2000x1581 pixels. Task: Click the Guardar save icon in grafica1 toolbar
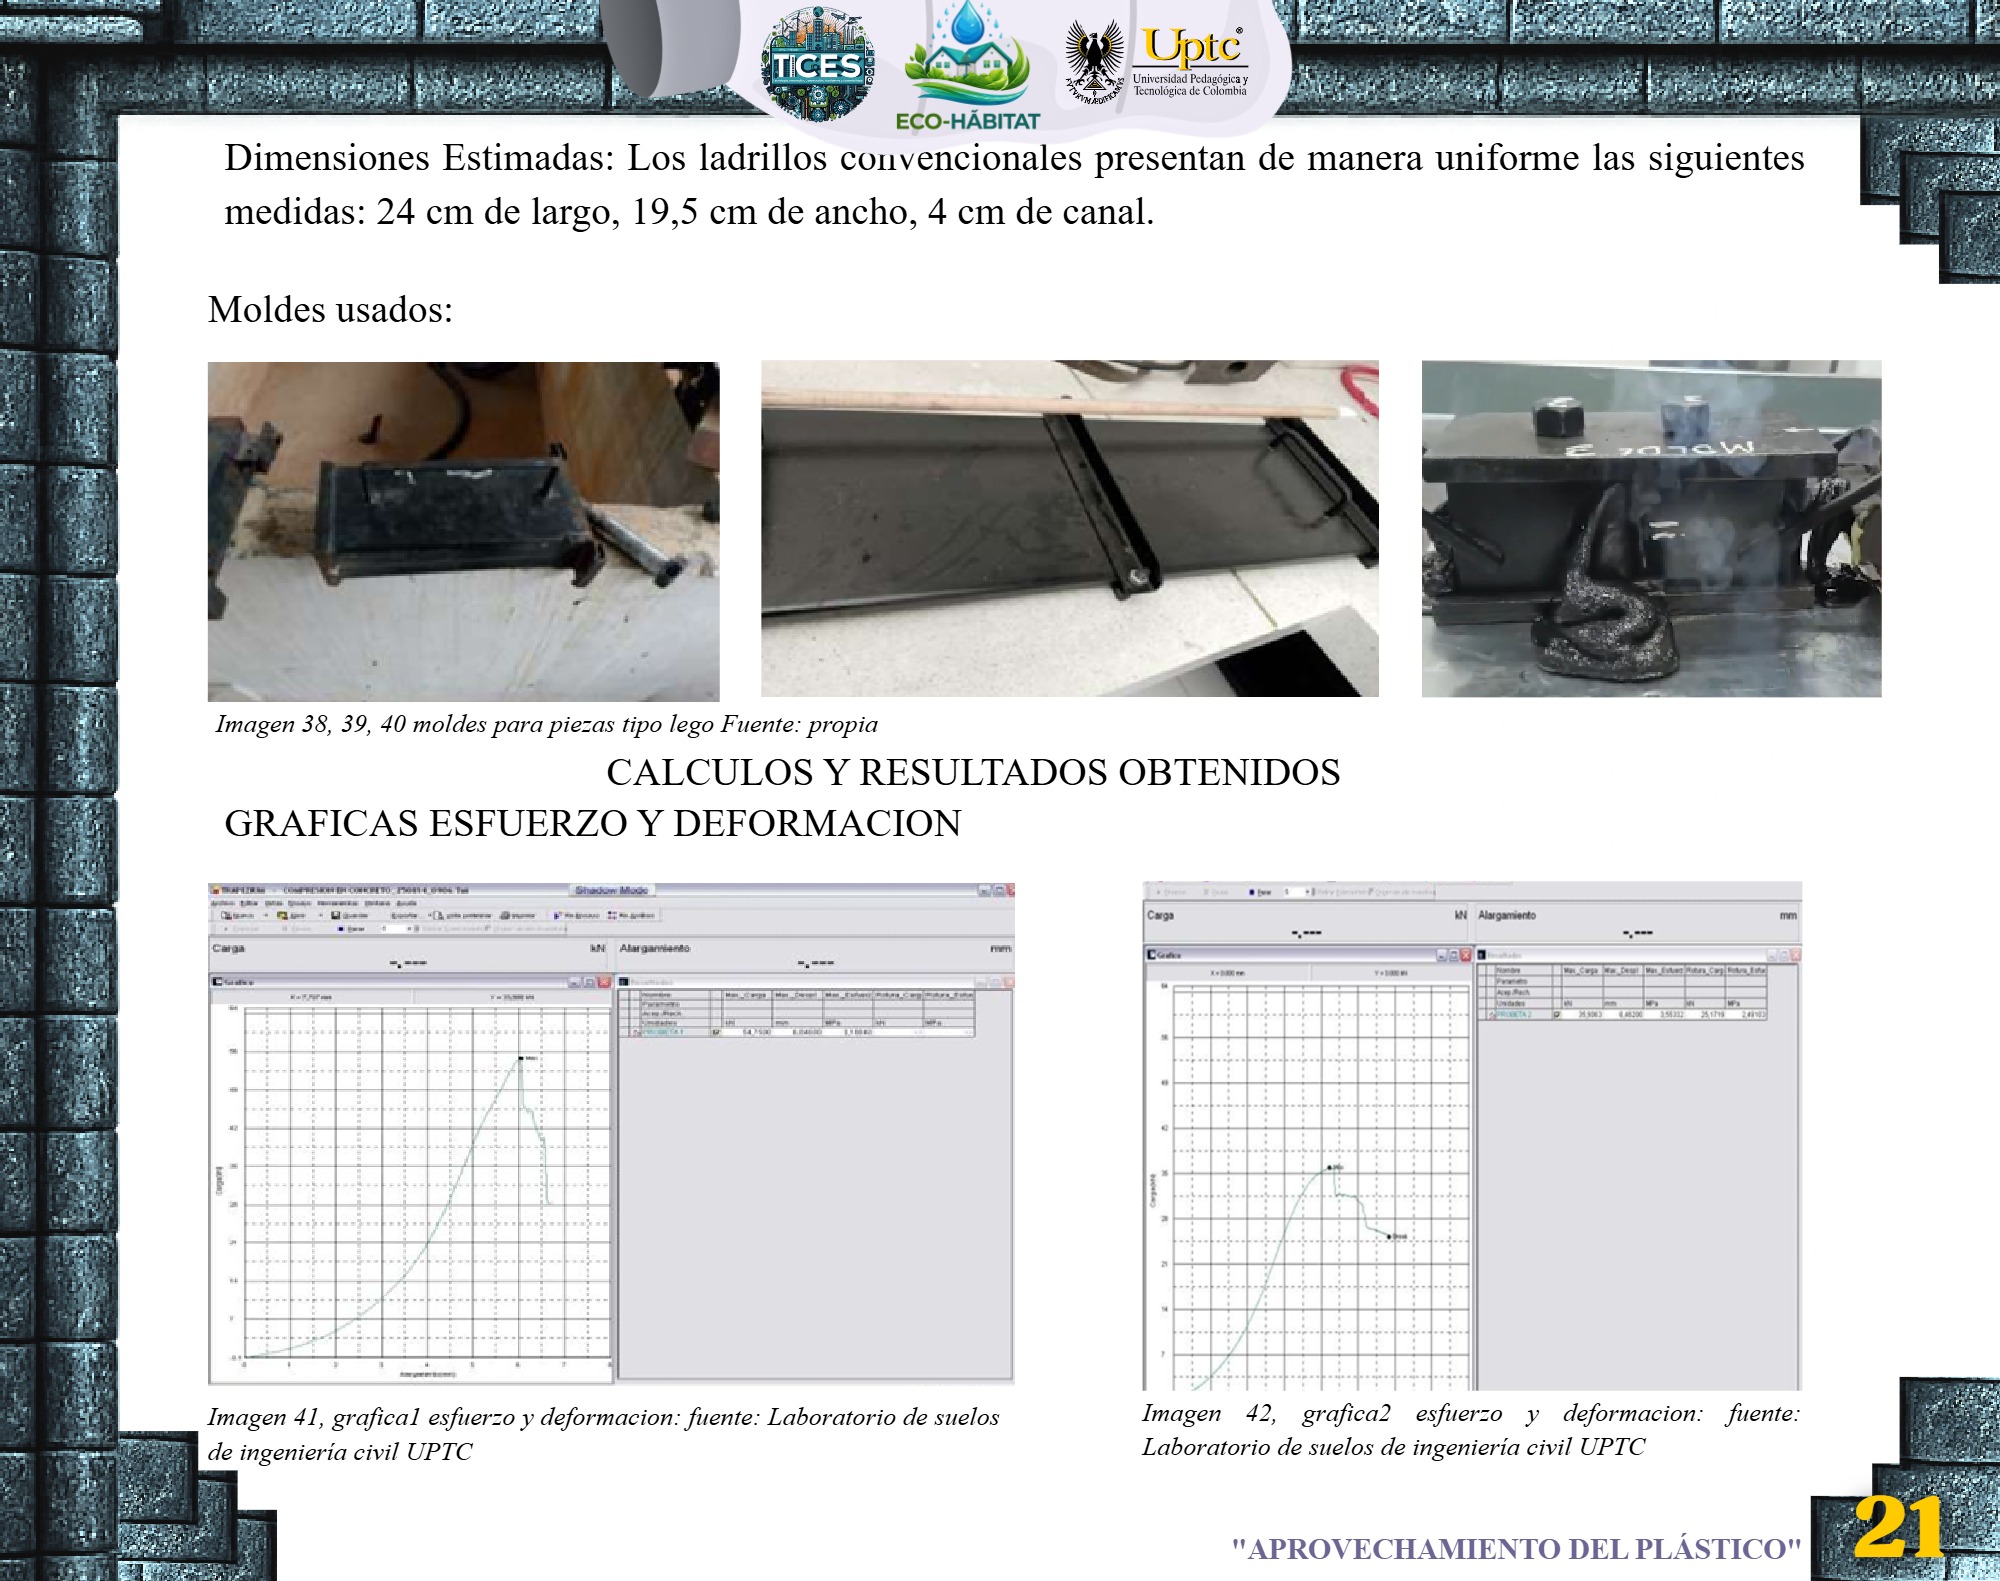[x=336, y=915]
